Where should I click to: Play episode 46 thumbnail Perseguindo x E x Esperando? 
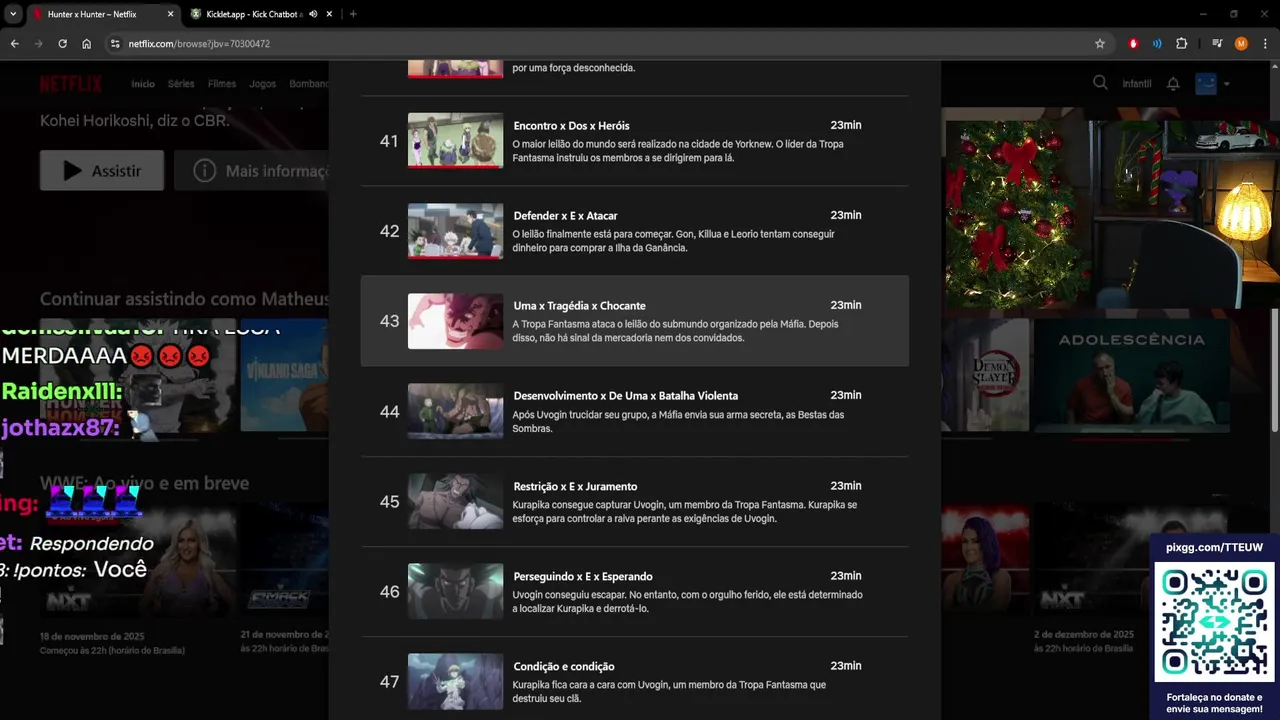(455, 591)
